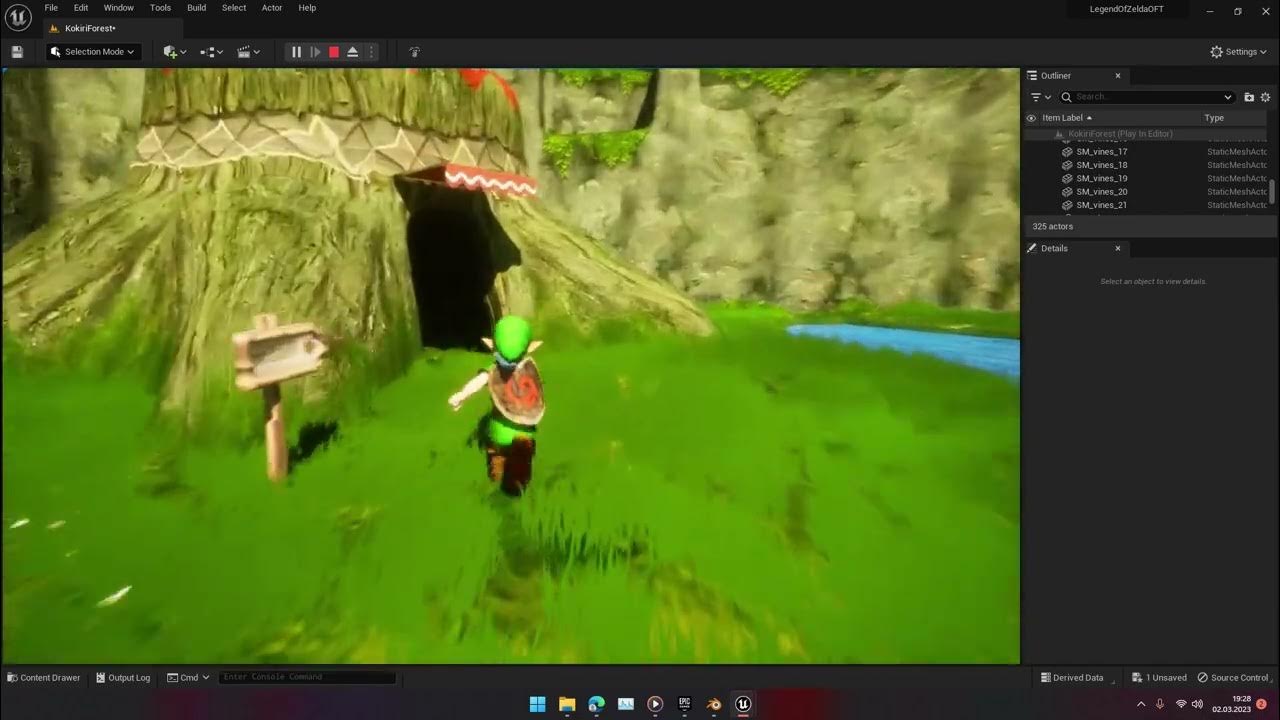Click the SM_vines_21 static mesh icon

click(1067, 205)
